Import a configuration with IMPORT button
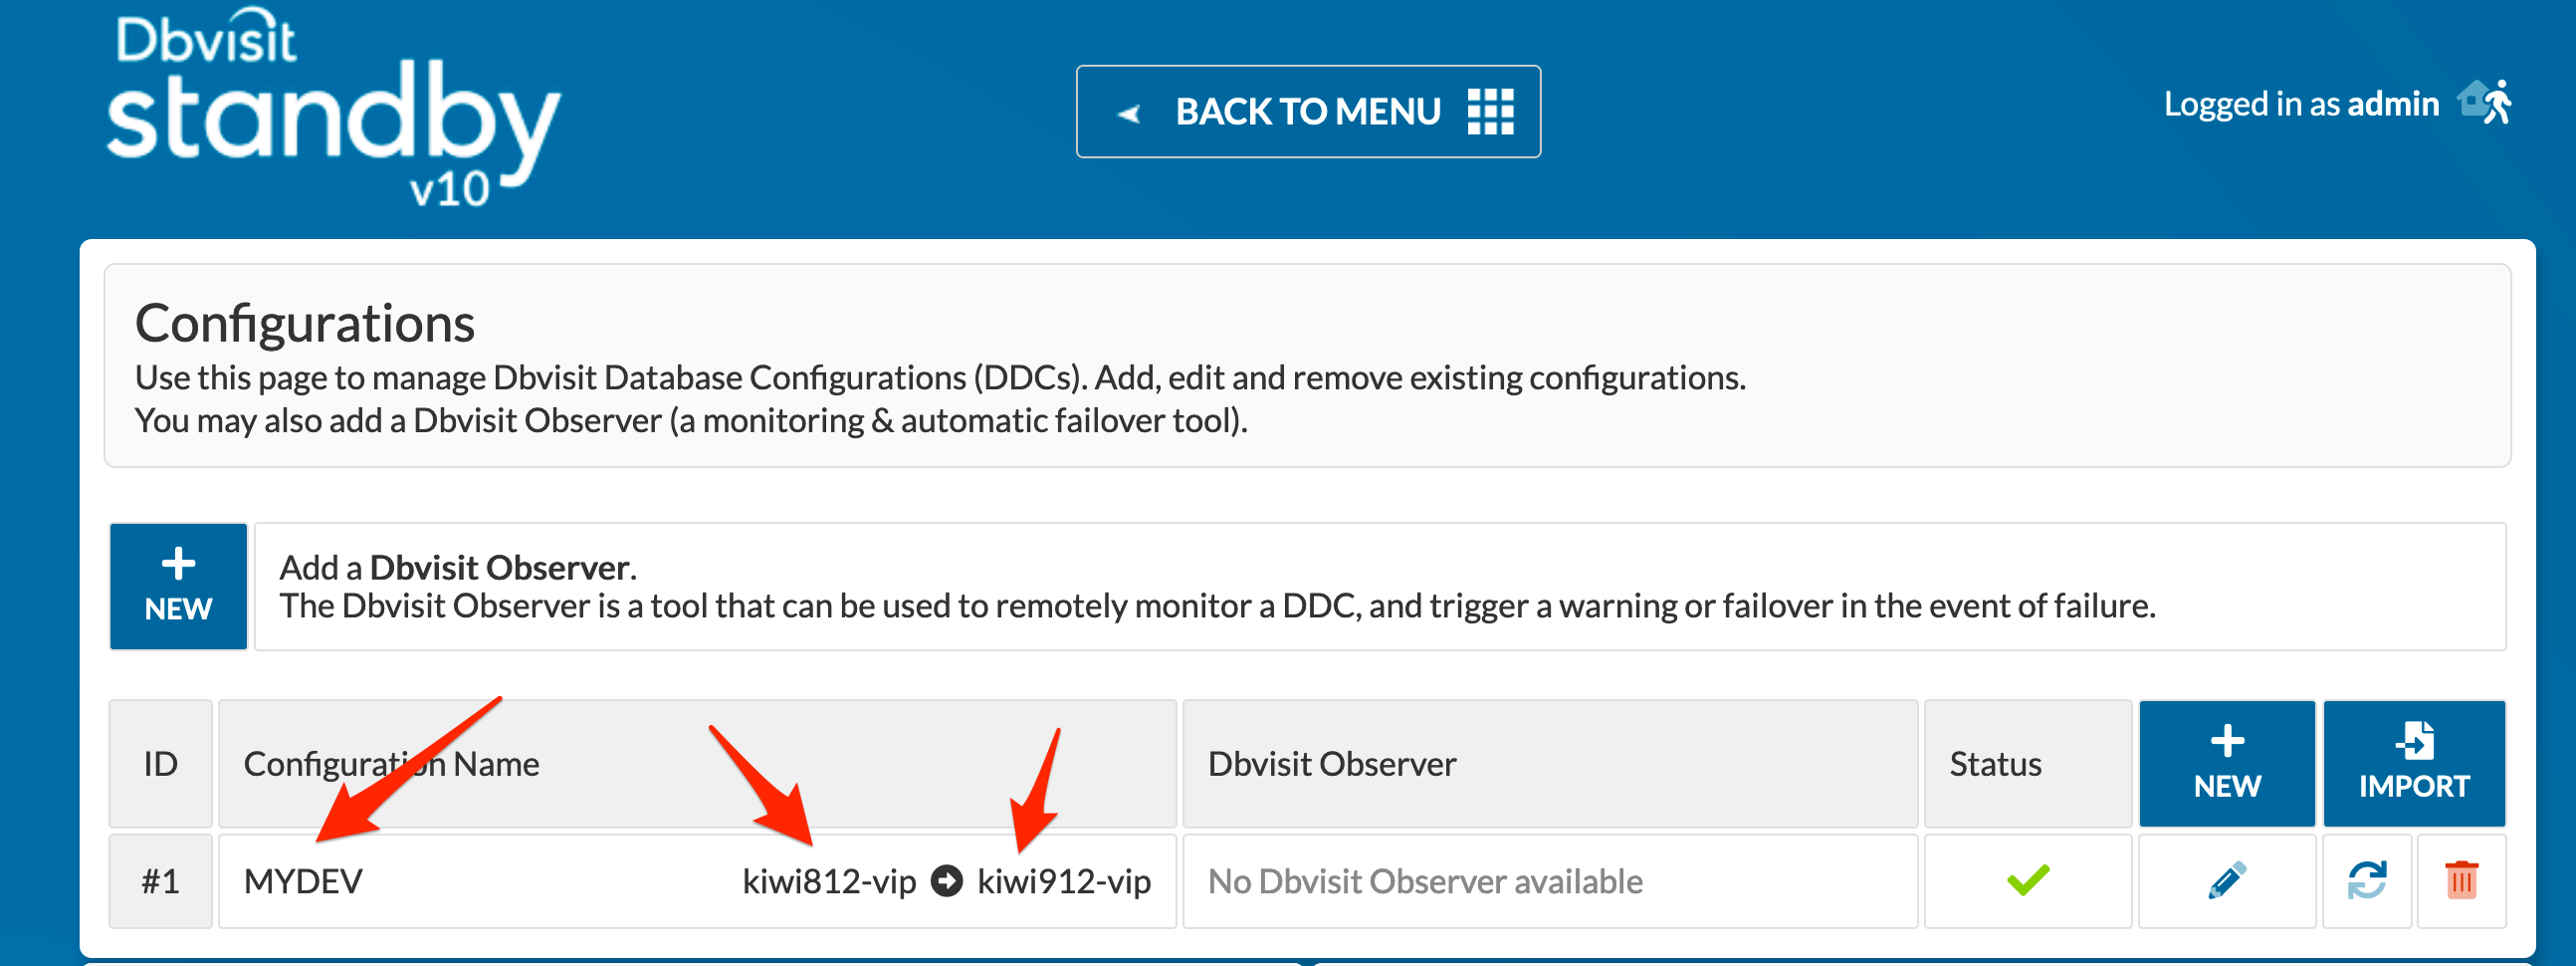This screenshot has height=966, width=2576. pos(2413,763)
